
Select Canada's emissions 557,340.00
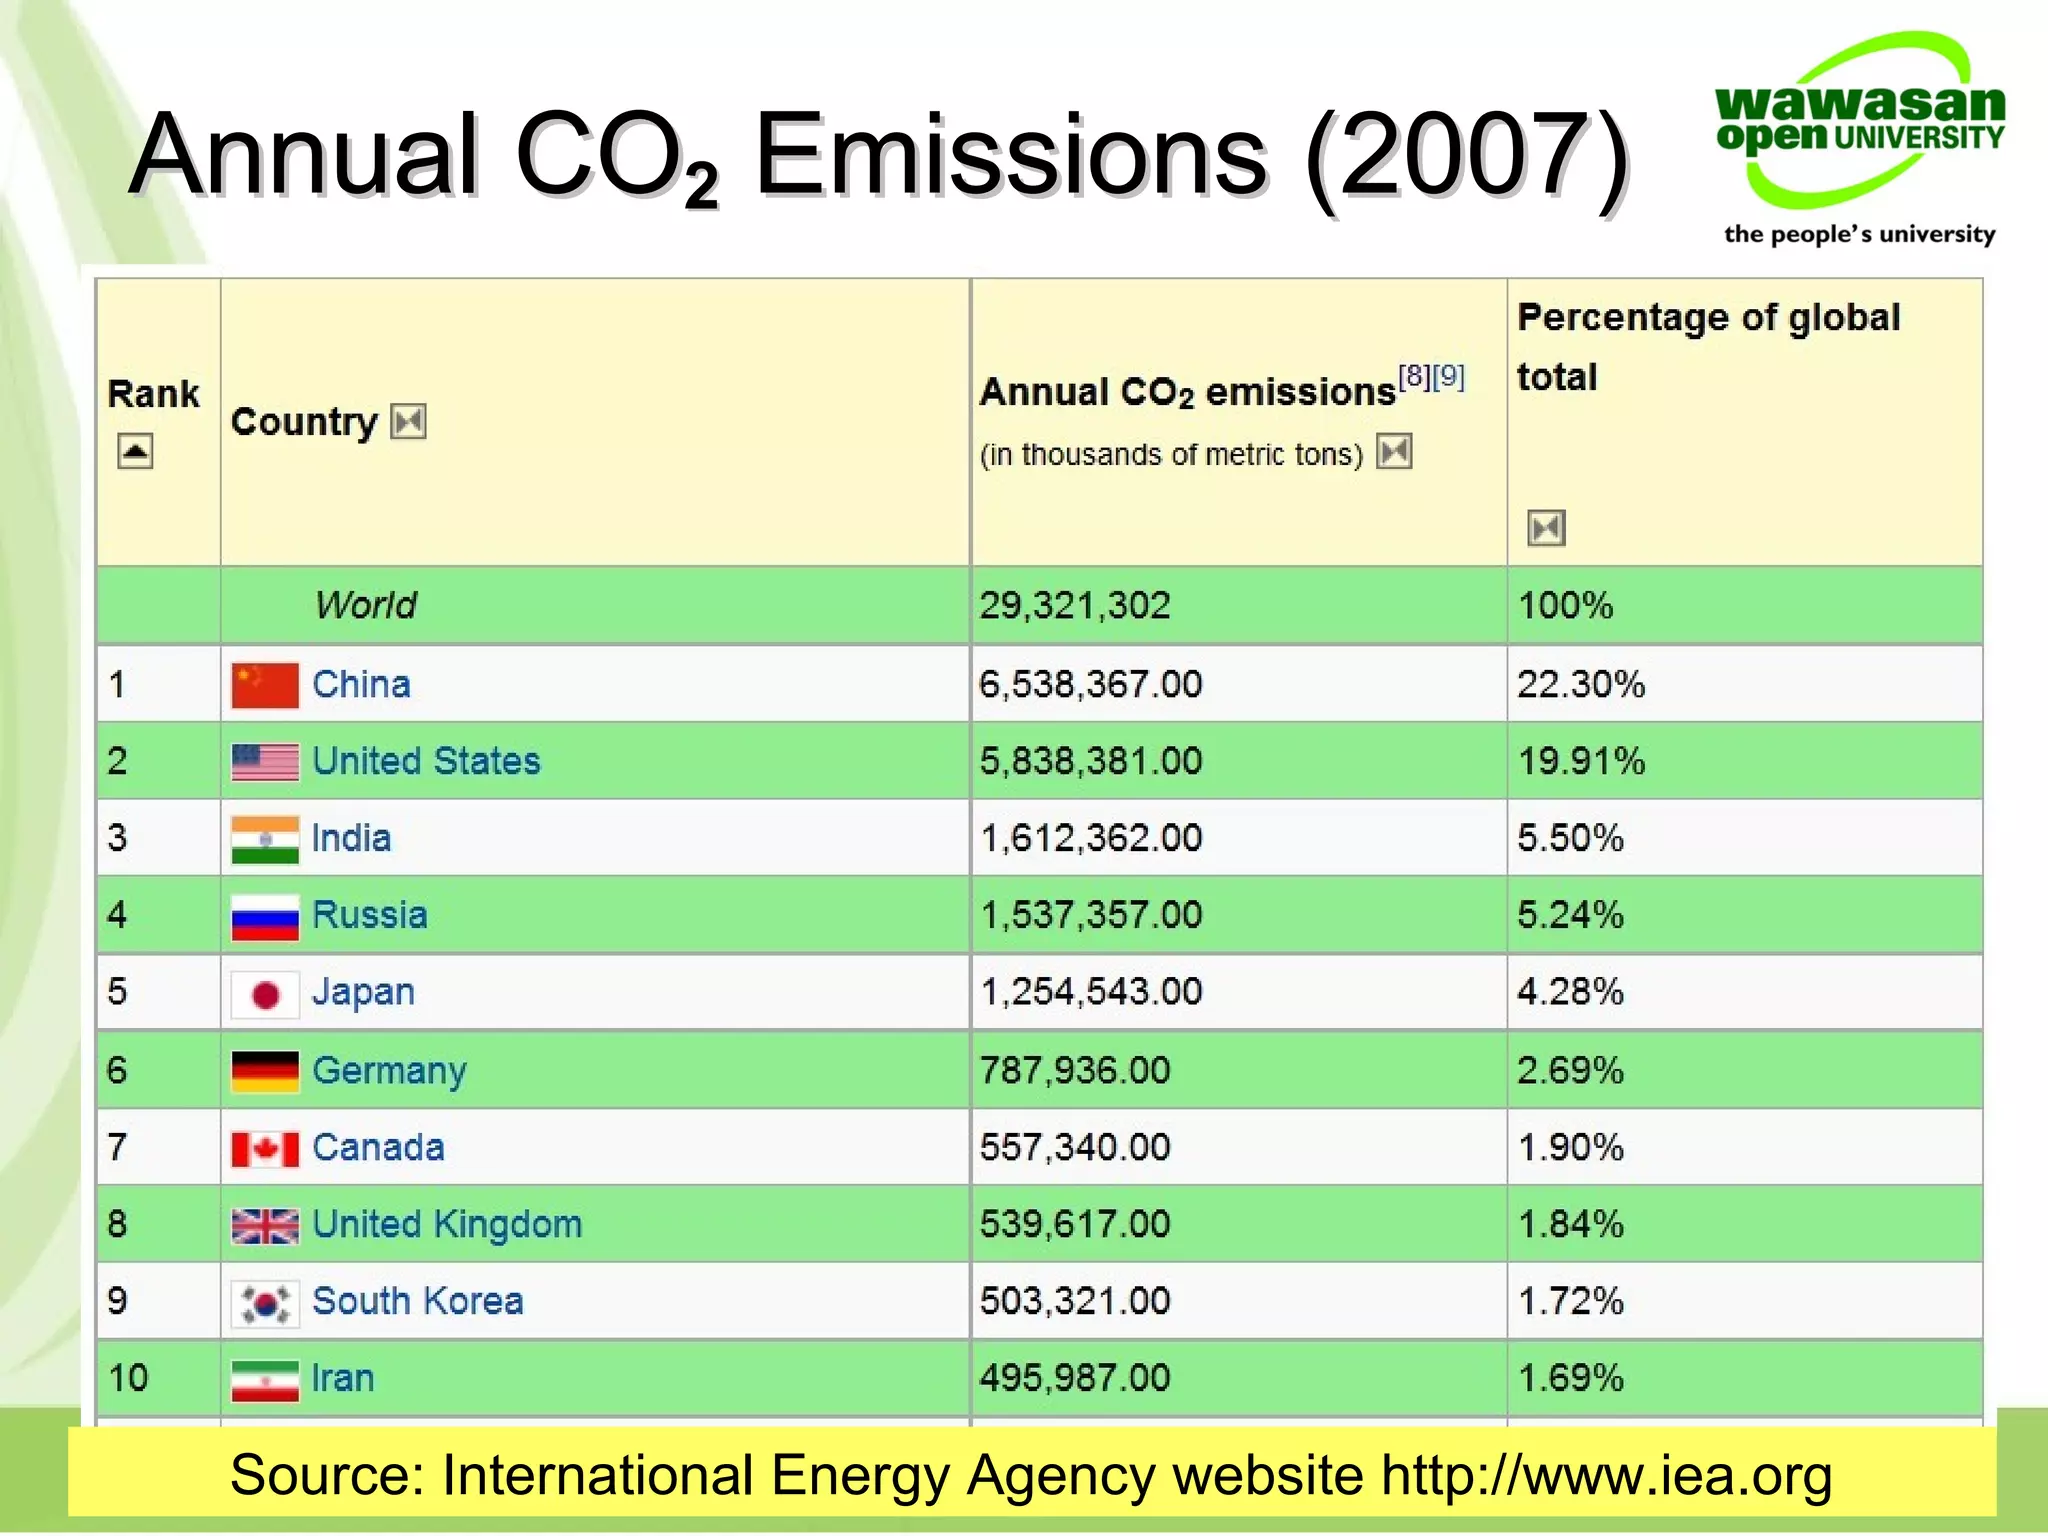[1075, 1148]
